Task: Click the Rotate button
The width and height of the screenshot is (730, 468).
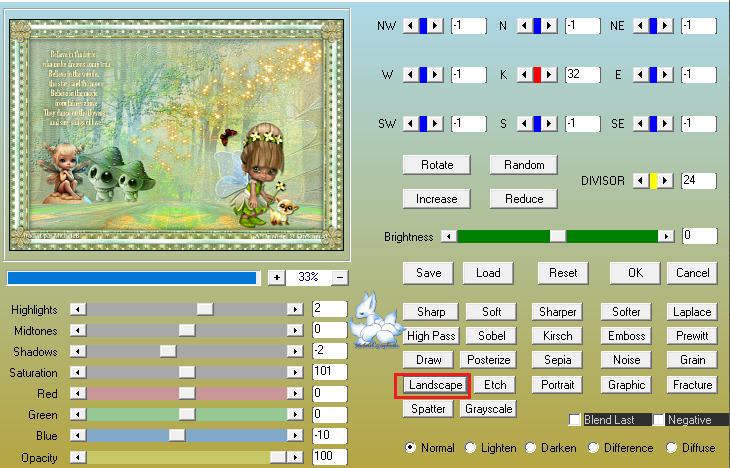Action: pyautogui.click(x=437, y=165)
